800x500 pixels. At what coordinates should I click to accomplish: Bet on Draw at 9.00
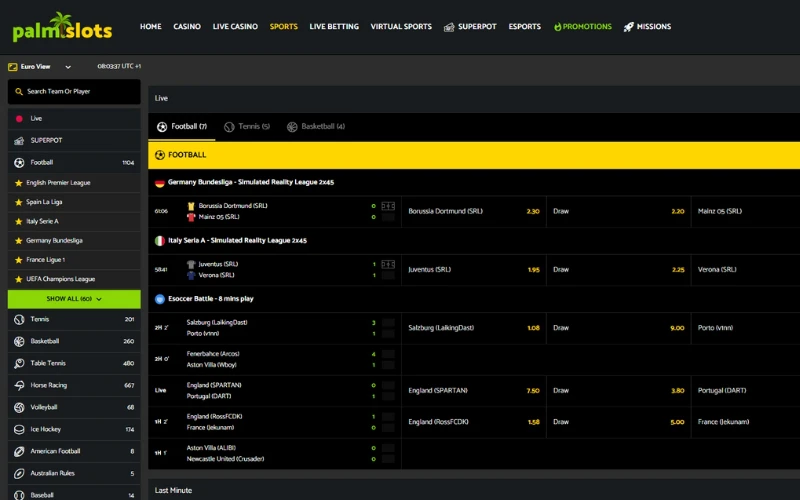click(618, 328)
